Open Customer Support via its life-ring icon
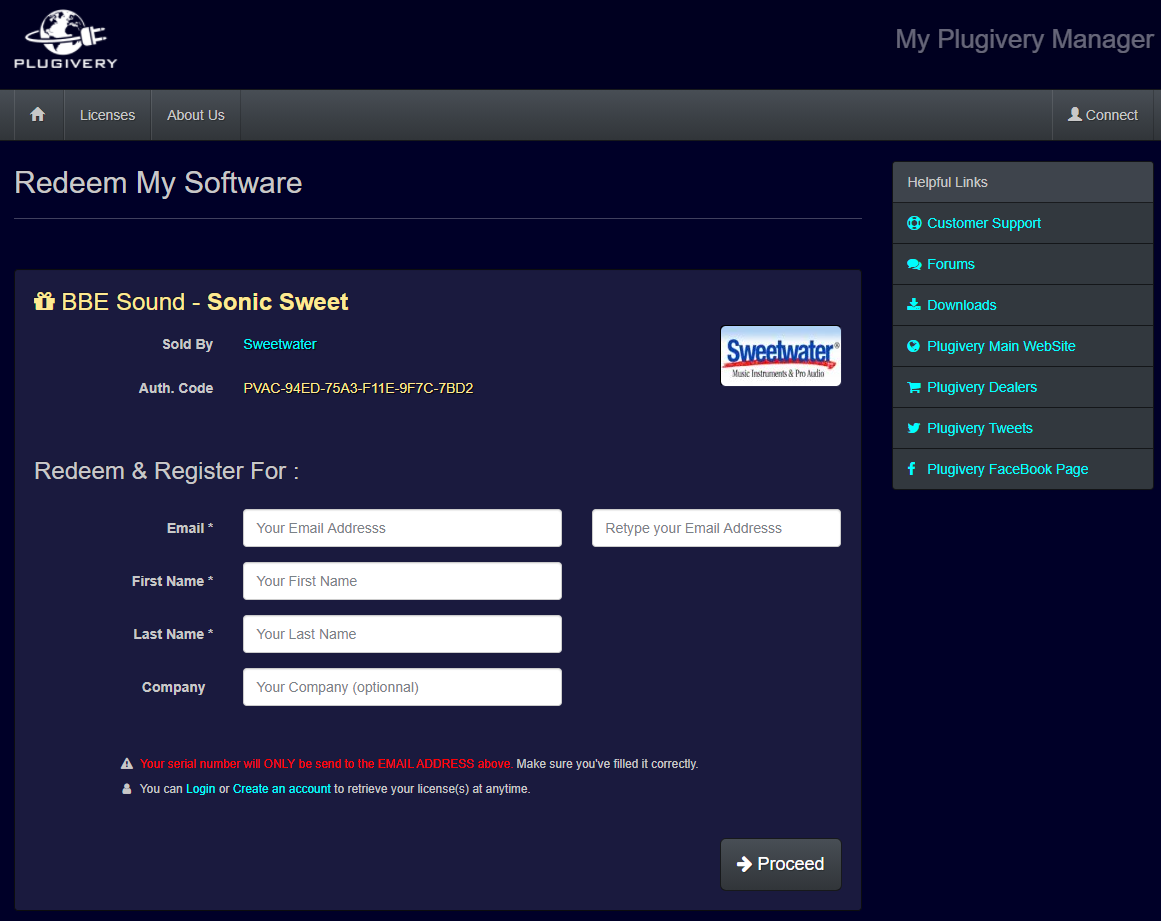Image resolution: width=1161 pixels, height=921 pixels. point(914,223)
